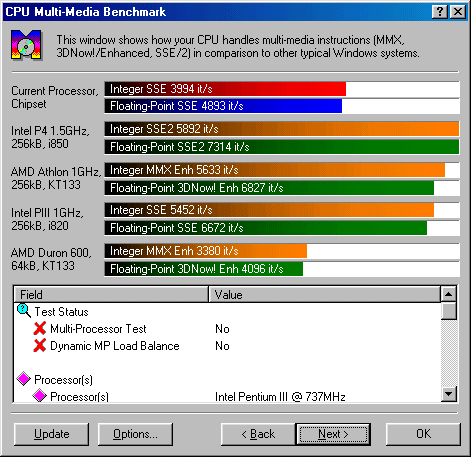Screen dimensions: 471x457
Task: Click the magenta diamond icon of the Pentium III row
Action: pos(40,396)
